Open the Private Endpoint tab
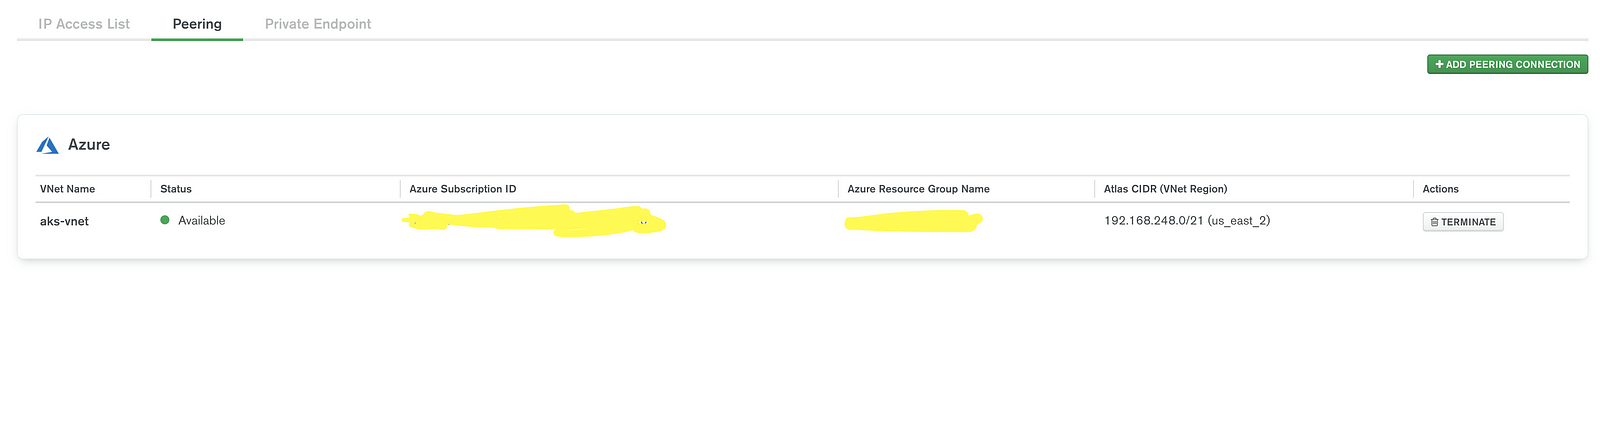 coord(318,24)
